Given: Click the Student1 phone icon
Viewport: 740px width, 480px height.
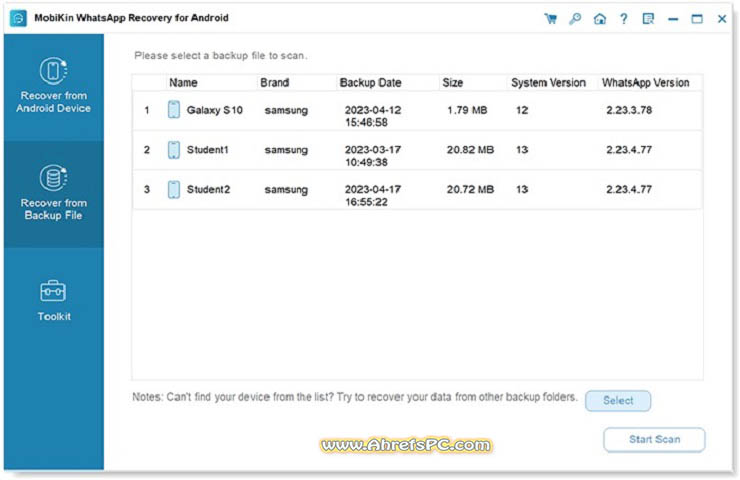Looking at the screenshot, I should coord(174,150).
